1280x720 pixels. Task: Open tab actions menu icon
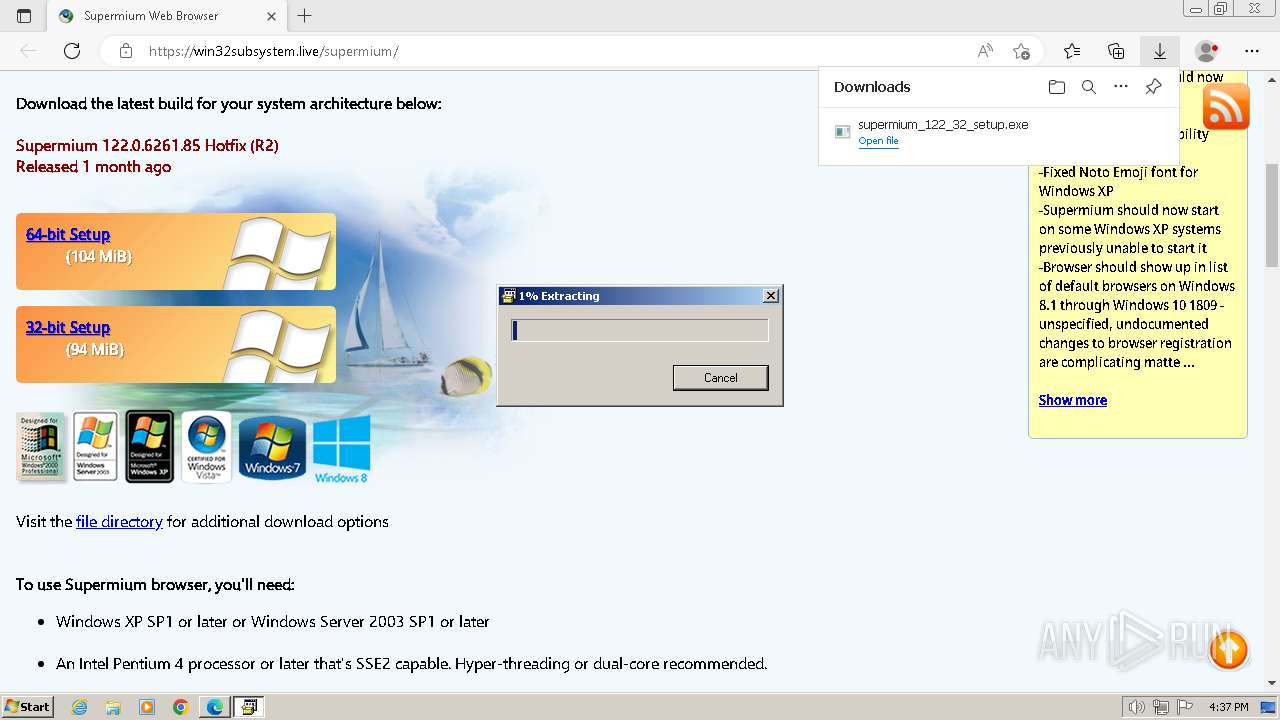click(24, 16)
